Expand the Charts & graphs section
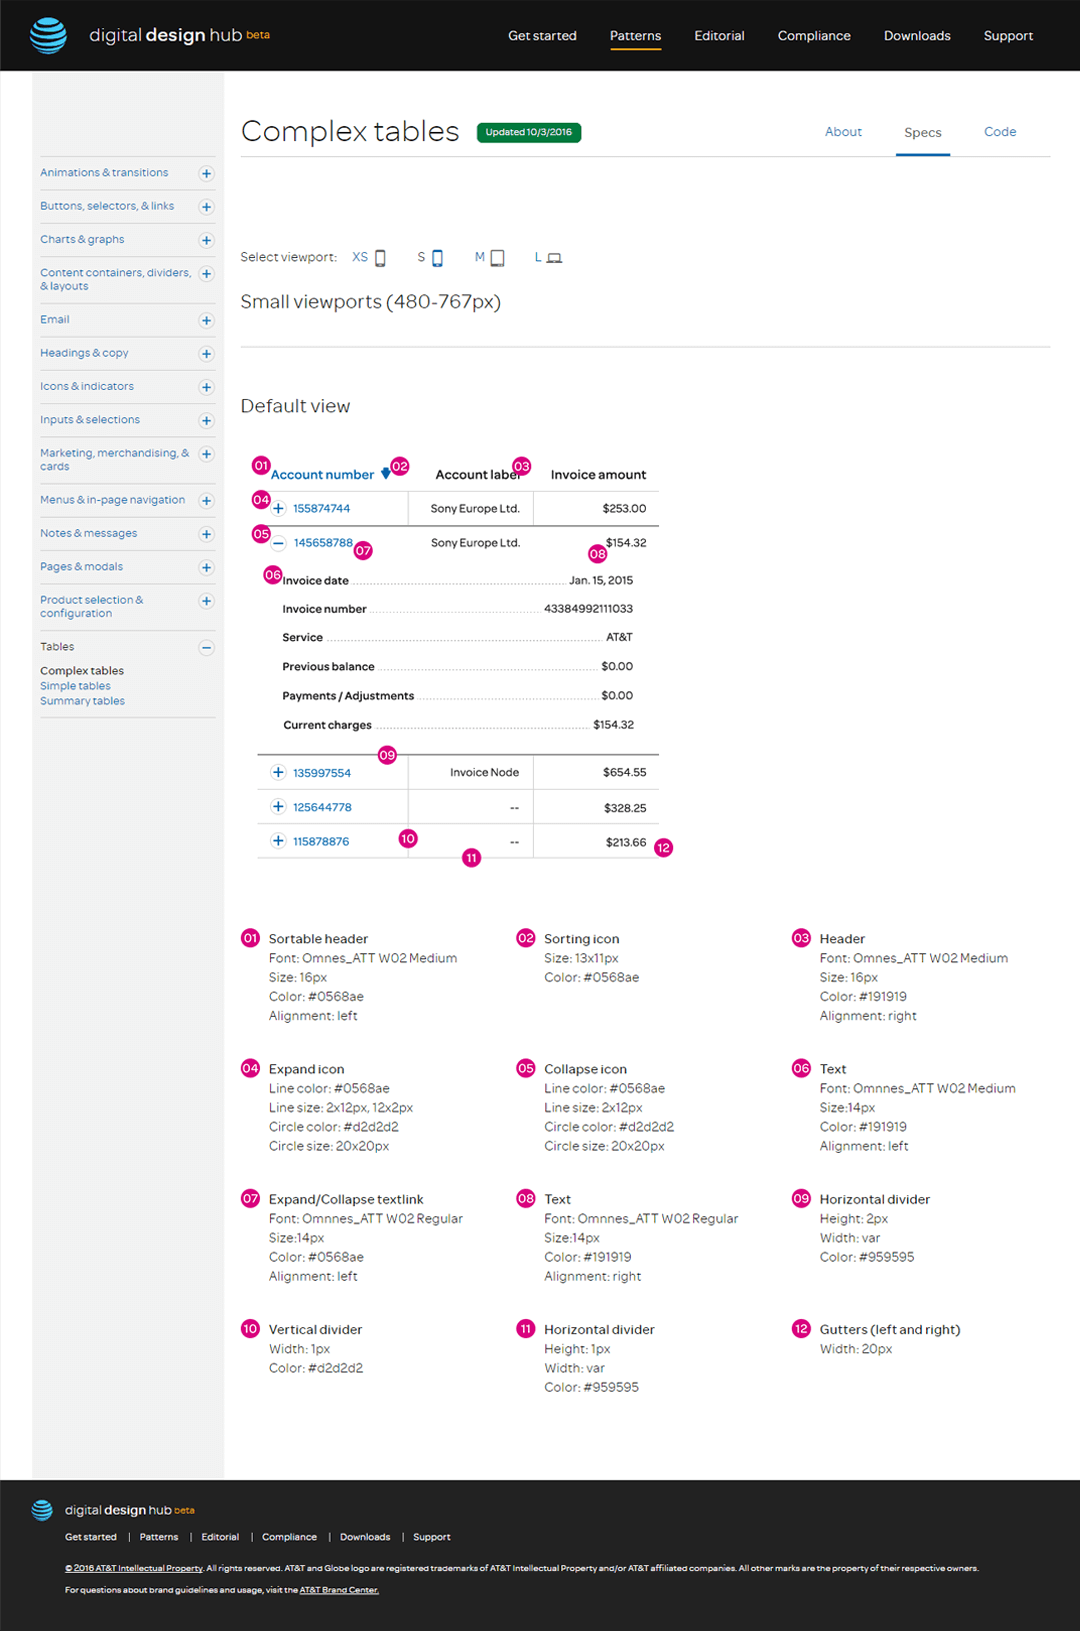 206,240
